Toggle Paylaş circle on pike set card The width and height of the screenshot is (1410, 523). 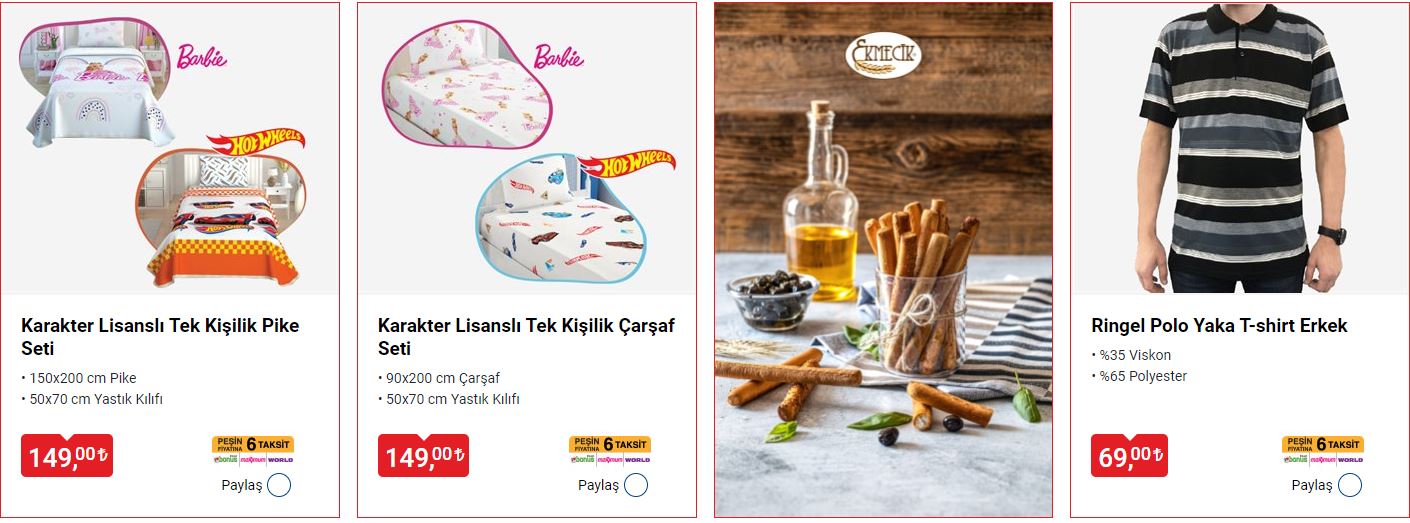(279, 486)
